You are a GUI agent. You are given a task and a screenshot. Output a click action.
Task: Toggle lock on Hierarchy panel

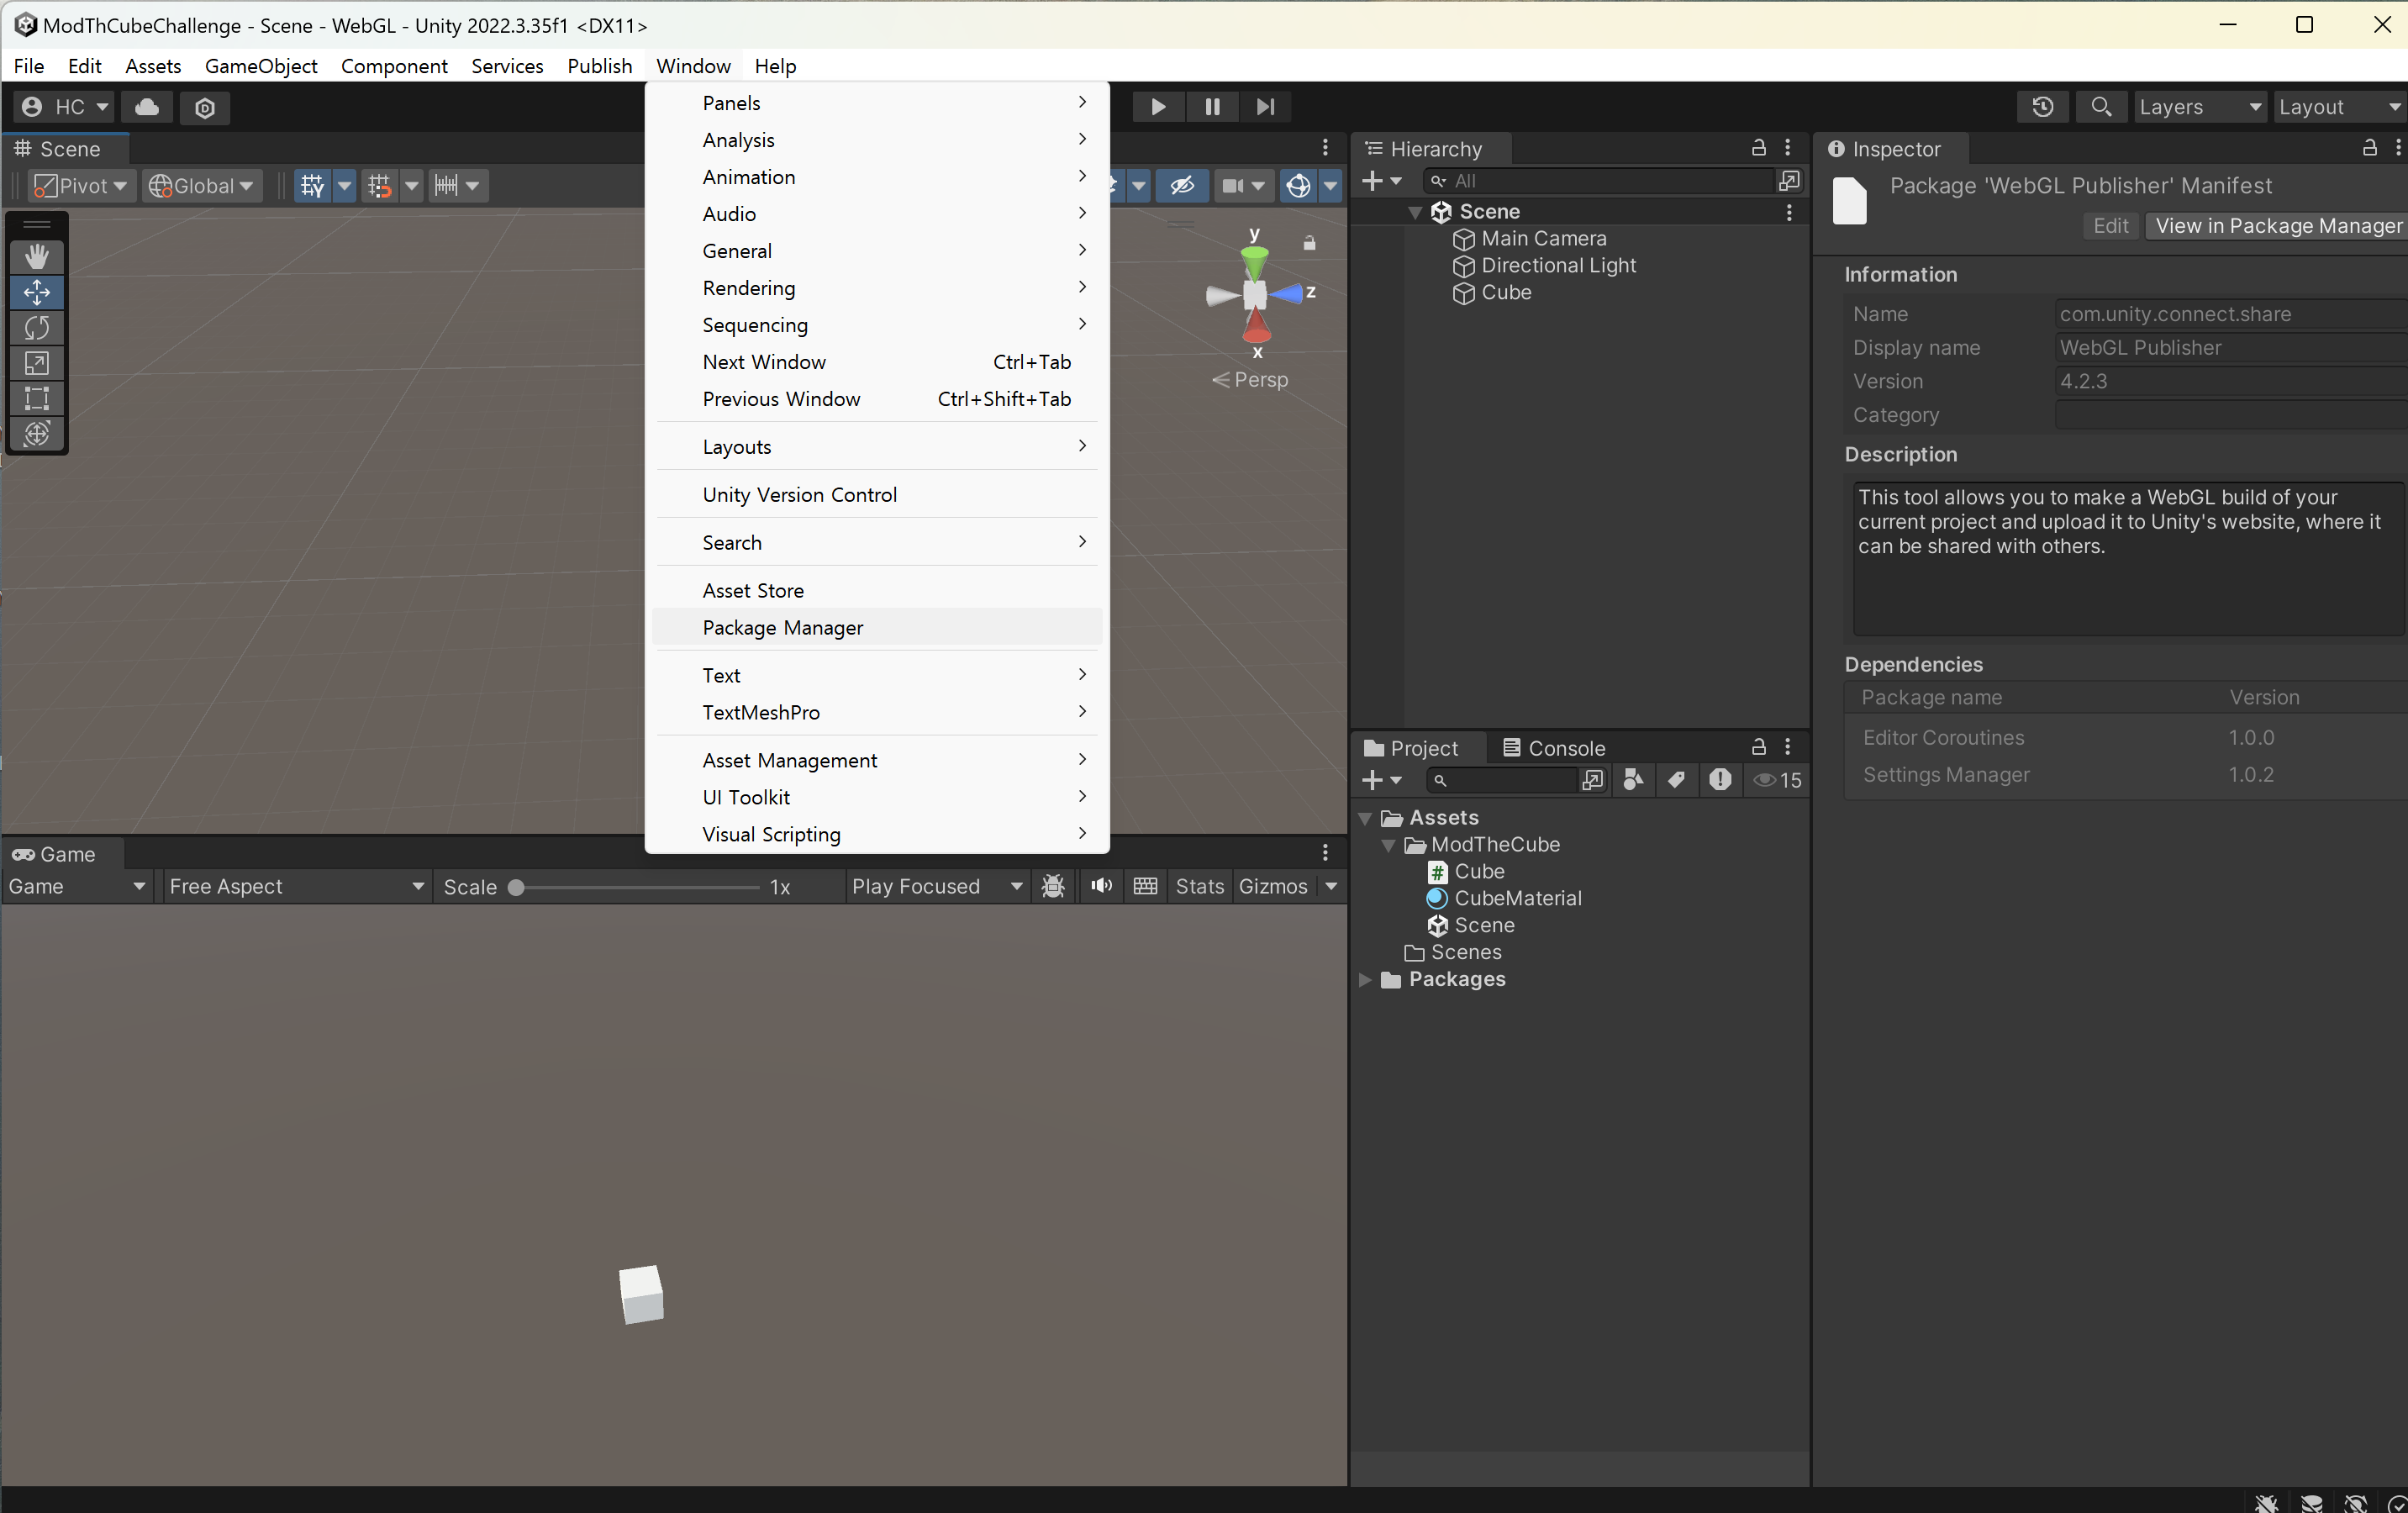pyautogui.click(x=1758, y=148)
